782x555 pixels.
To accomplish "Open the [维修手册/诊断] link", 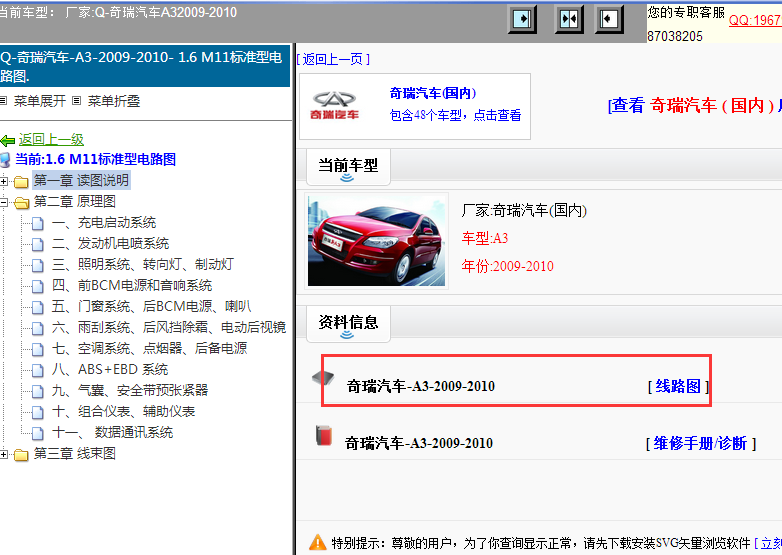I will [701, 443].
